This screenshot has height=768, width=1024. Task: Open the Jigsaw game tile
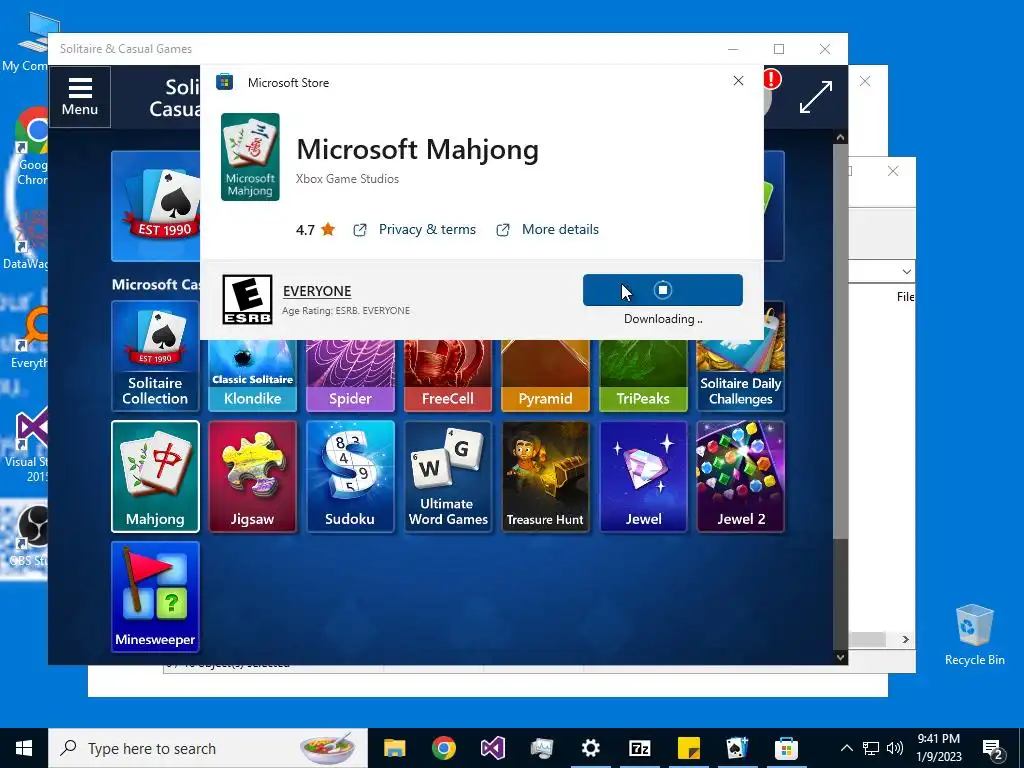click(253, 476)
